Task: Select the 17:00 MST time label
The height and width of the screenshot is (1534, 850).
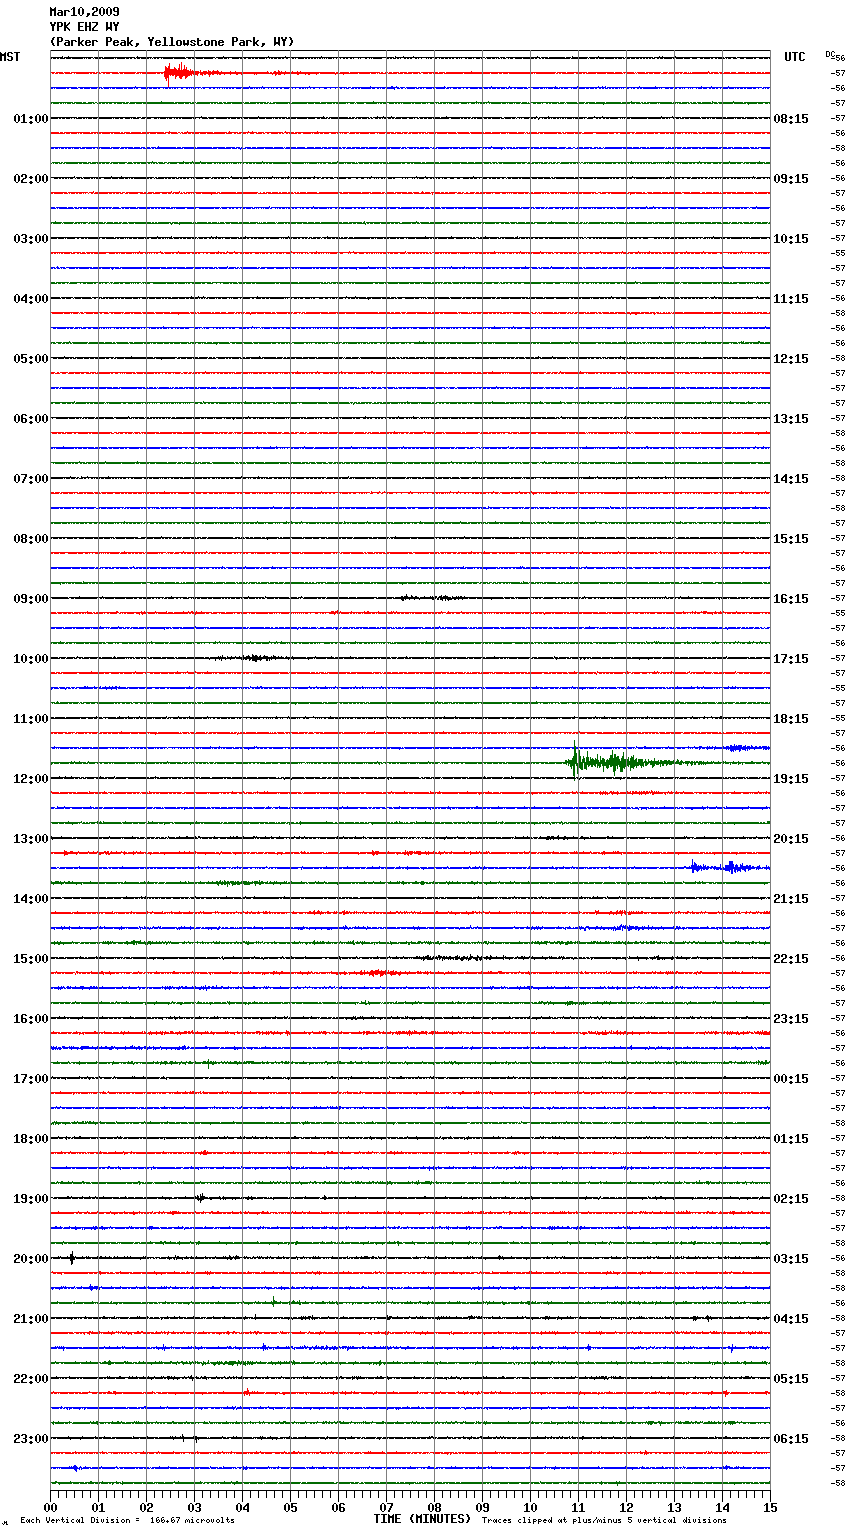Action: [x=31, y=1079]
